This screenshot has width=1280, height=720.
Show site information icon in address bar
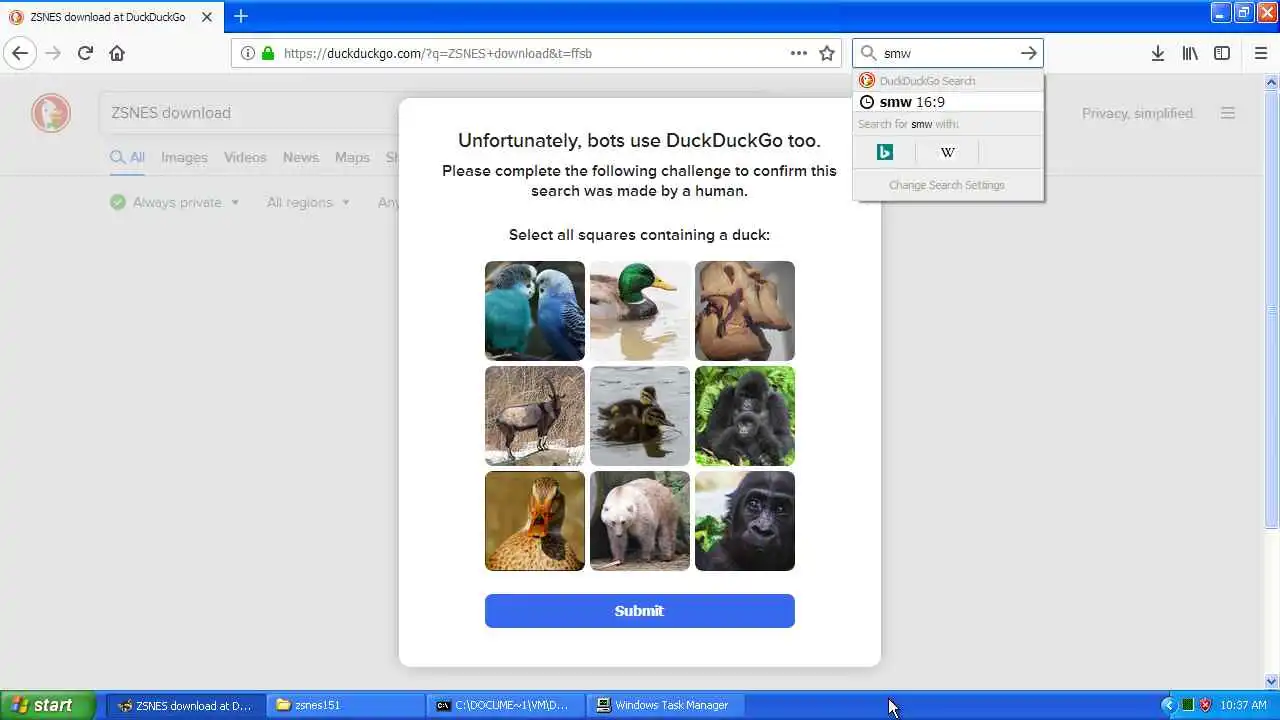point(247,53)
